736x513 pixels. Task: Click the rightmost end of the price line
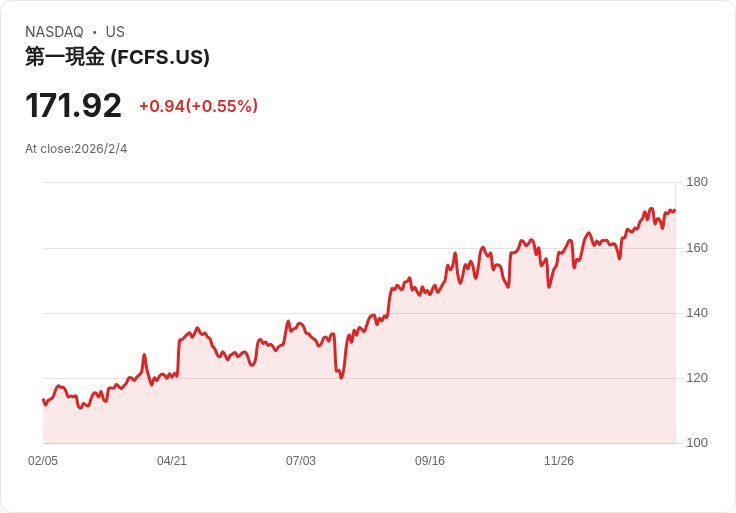coord(674,210)
